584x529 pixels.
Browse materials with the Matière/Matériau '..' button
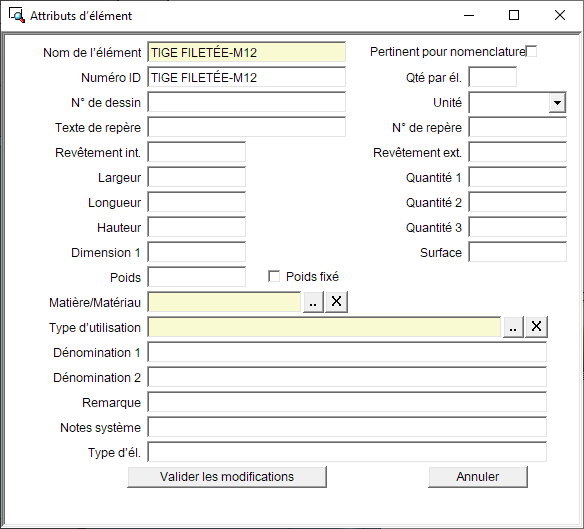pyautogui.click(x=313, y=302)
